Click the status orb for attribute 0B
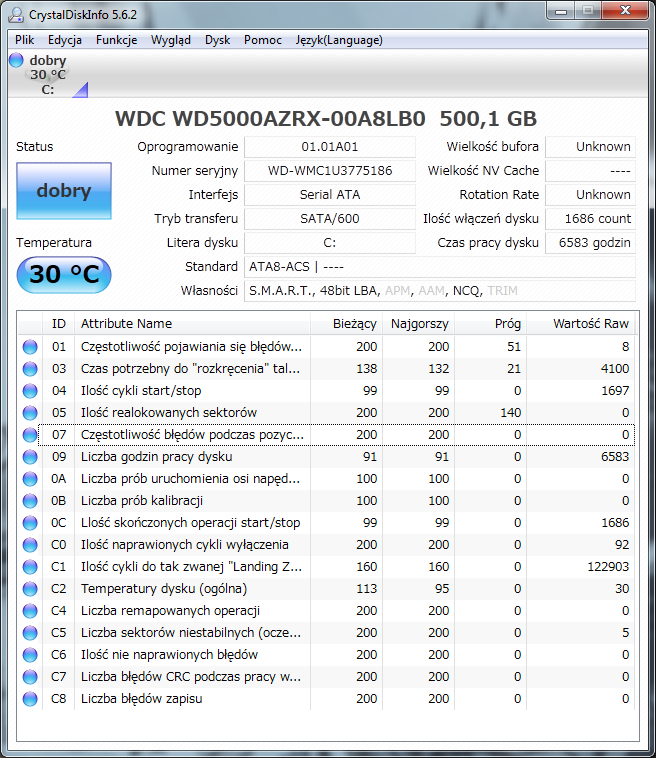Viewport: 656px width, 758px height. (x=30, y=501)
